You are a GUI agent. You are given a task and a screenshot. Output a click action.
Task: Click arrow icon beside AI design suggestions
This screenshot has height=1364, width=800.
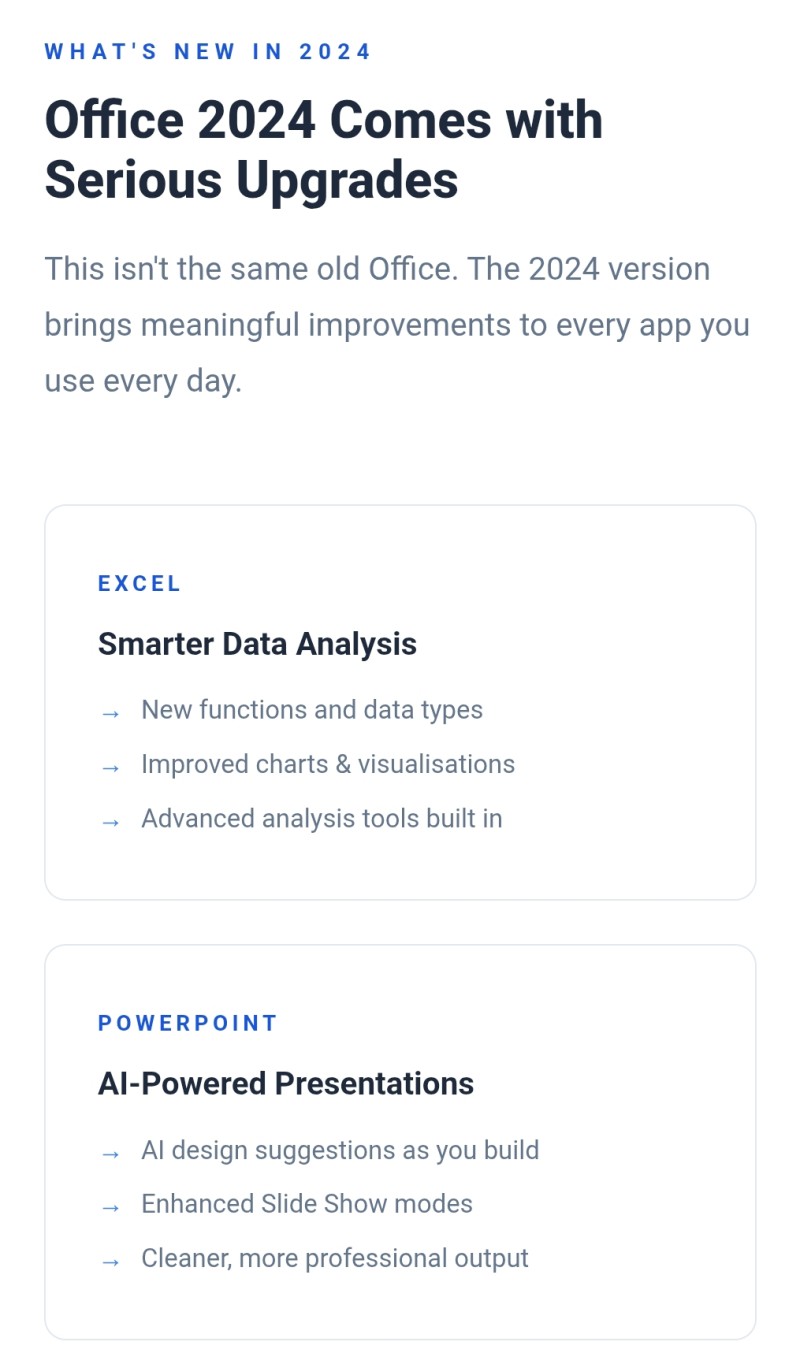110,1153
